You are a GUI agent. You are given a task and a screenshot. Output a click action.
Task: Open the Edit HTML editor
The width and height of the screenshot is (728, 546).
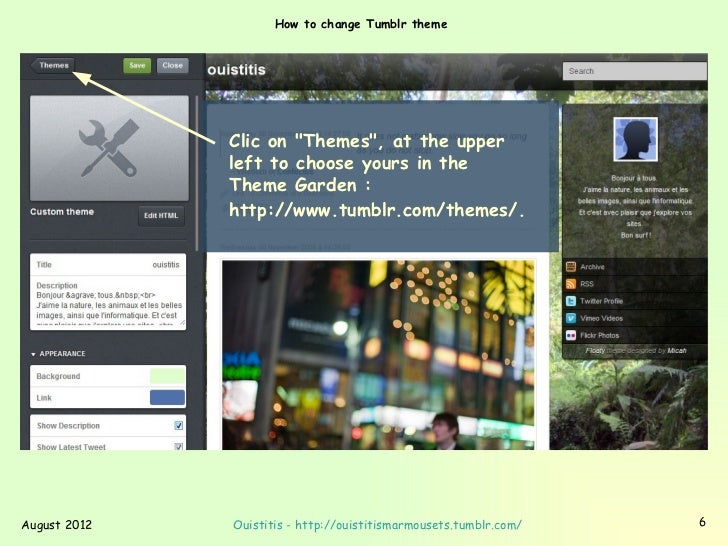[x=161, y=215]
